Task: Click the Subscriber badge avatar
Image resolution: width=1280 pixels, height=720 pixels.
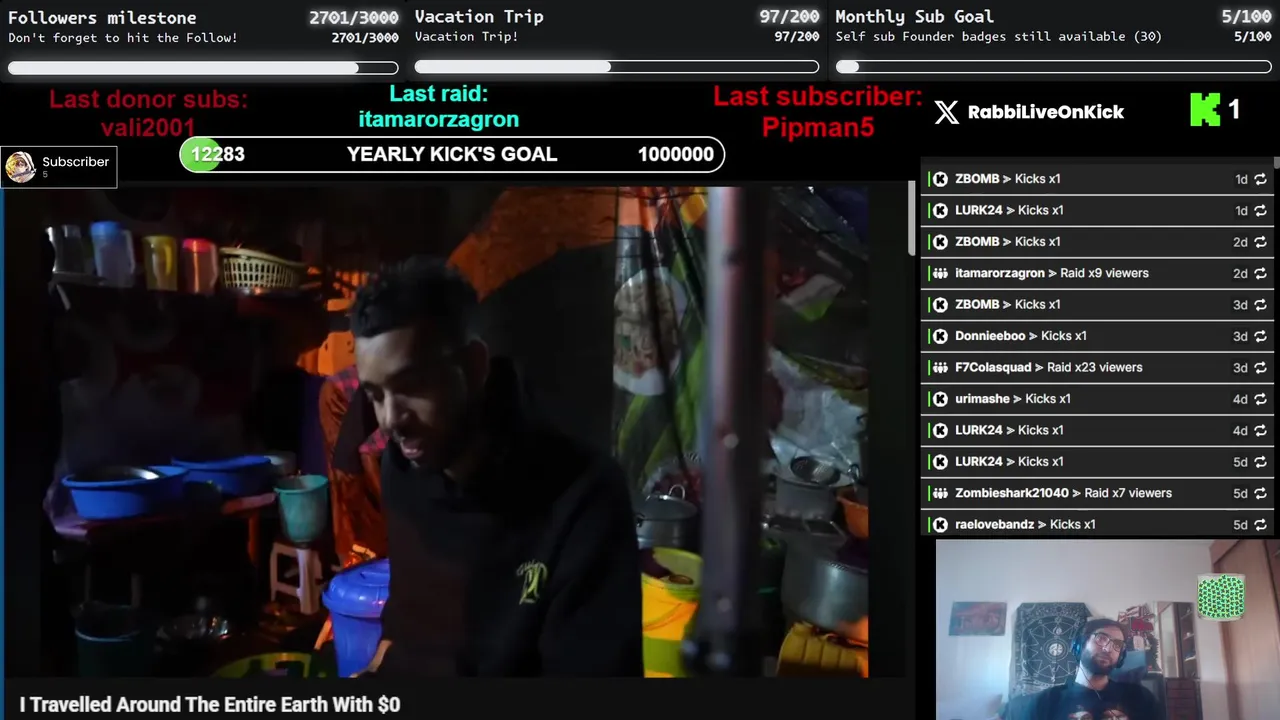Action: (20, 167)
